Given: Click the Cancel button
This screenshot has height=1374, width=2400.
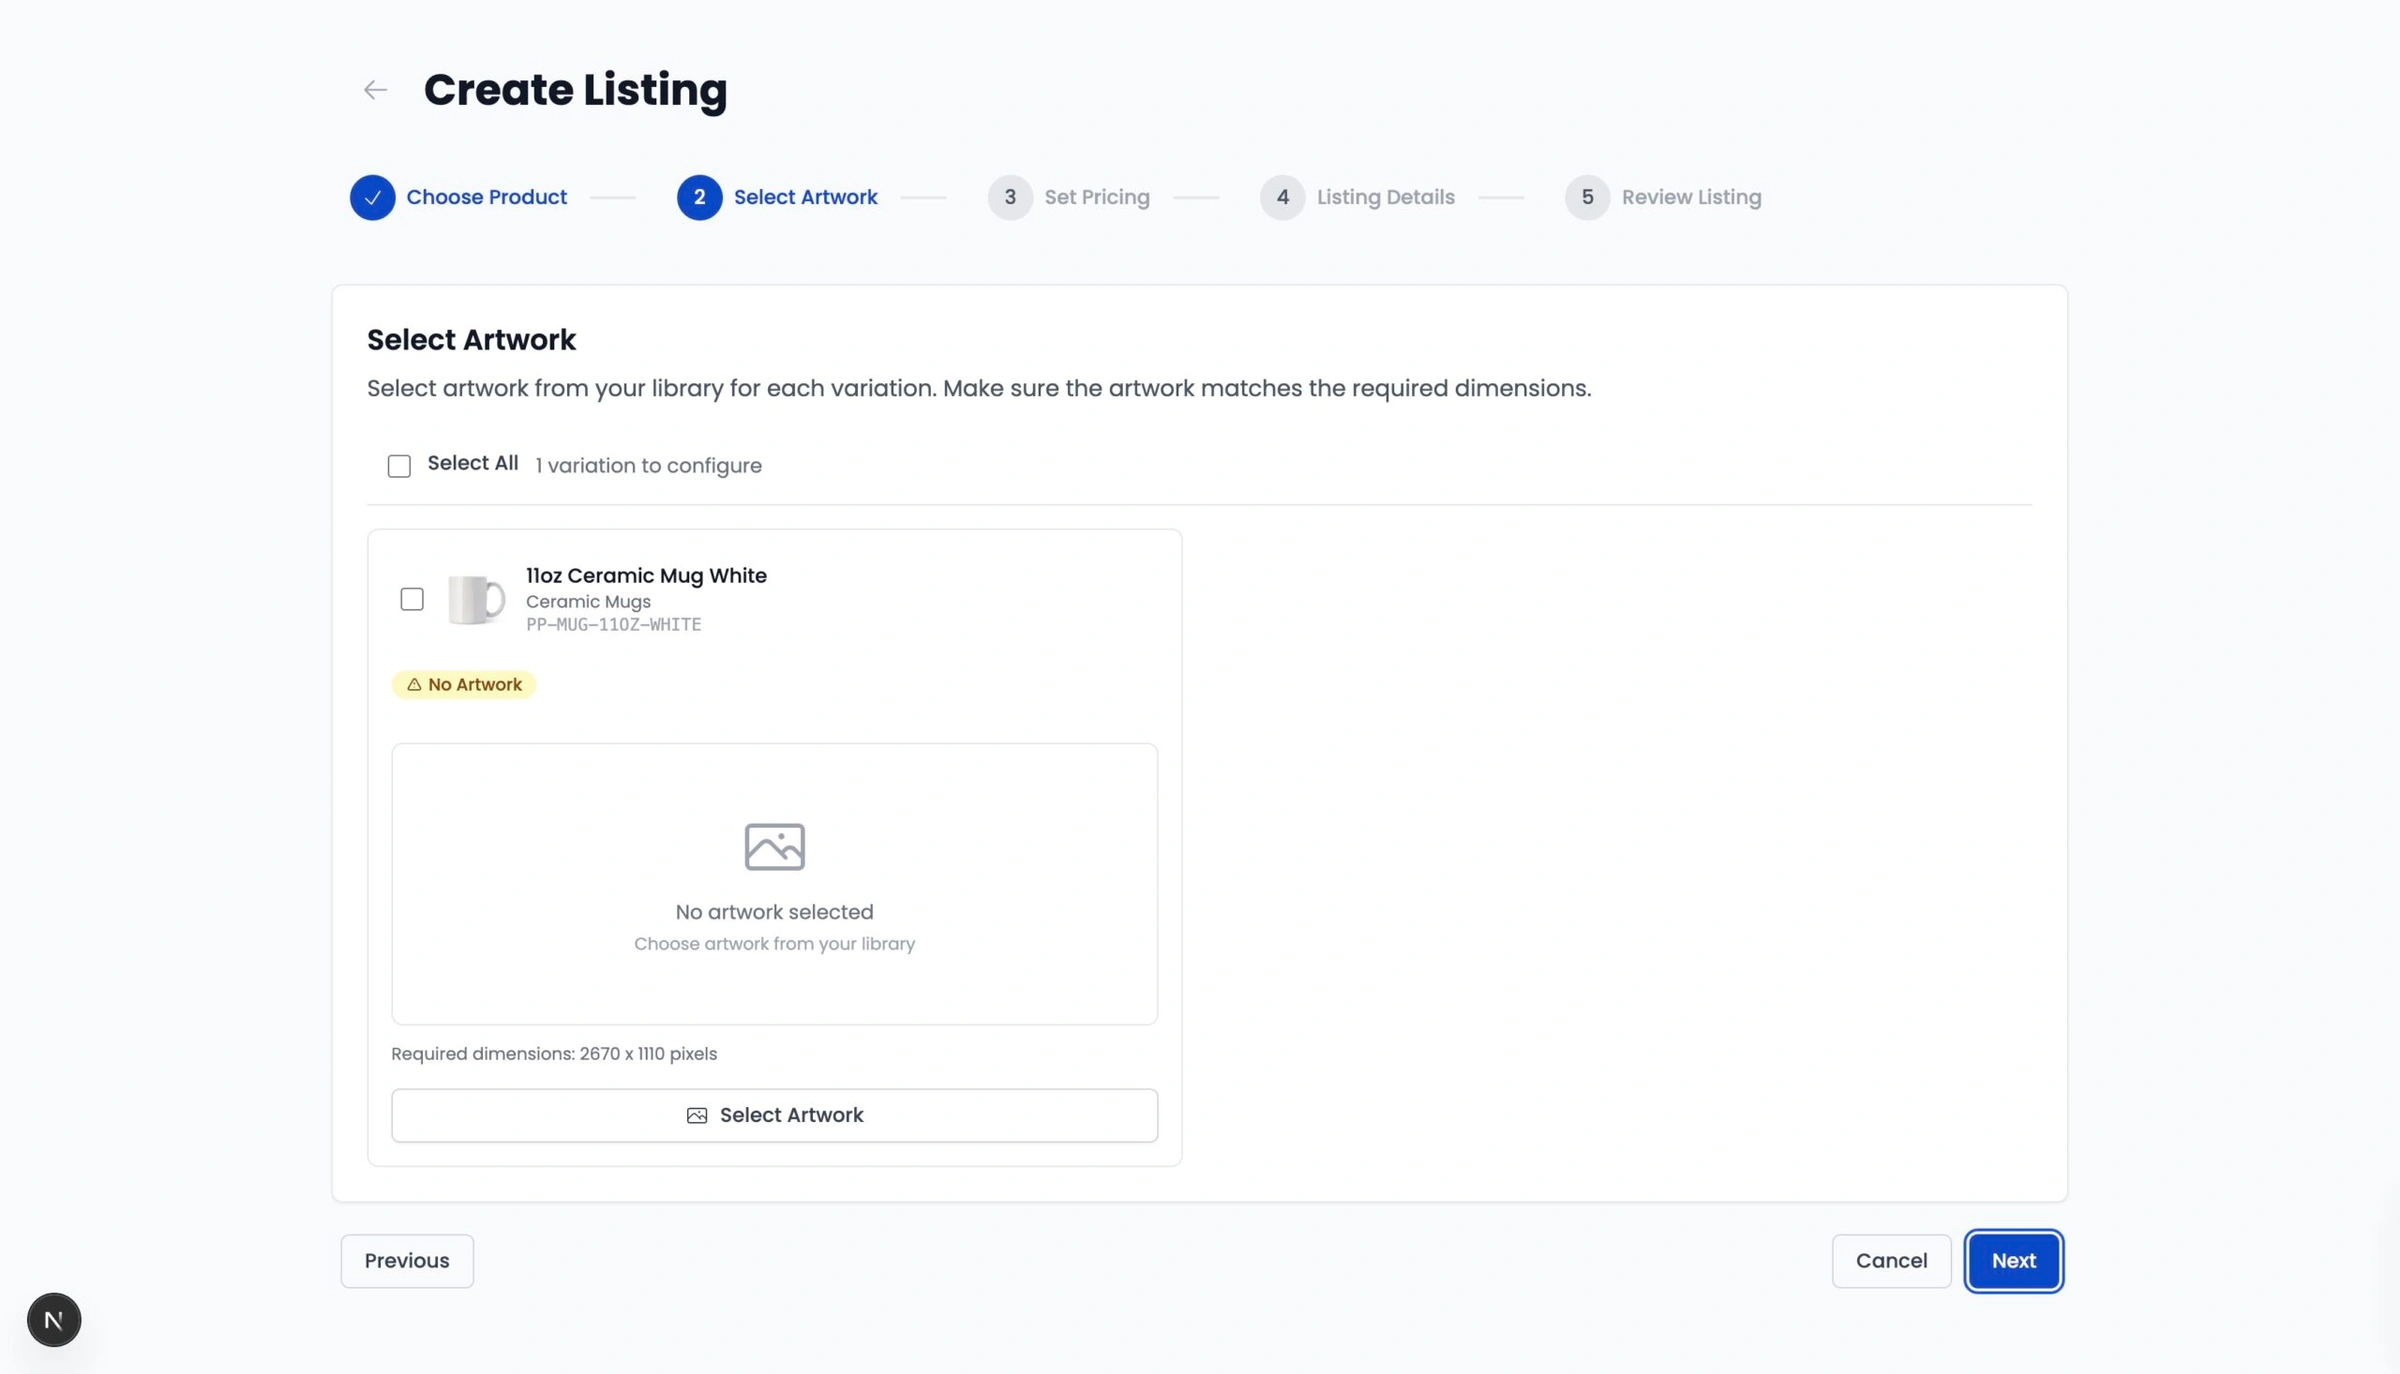Looking at the screenshot, I should coord(1891,1261).
